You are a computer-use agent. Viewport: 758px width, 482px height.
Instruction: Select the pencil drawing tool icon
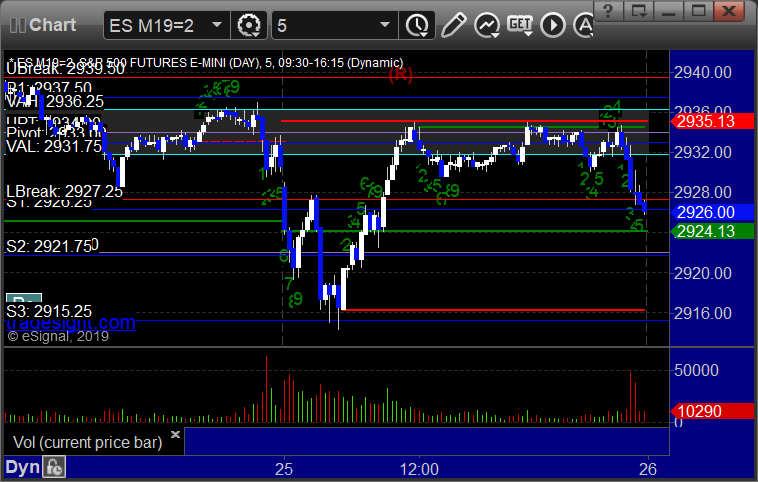[453, 25]
